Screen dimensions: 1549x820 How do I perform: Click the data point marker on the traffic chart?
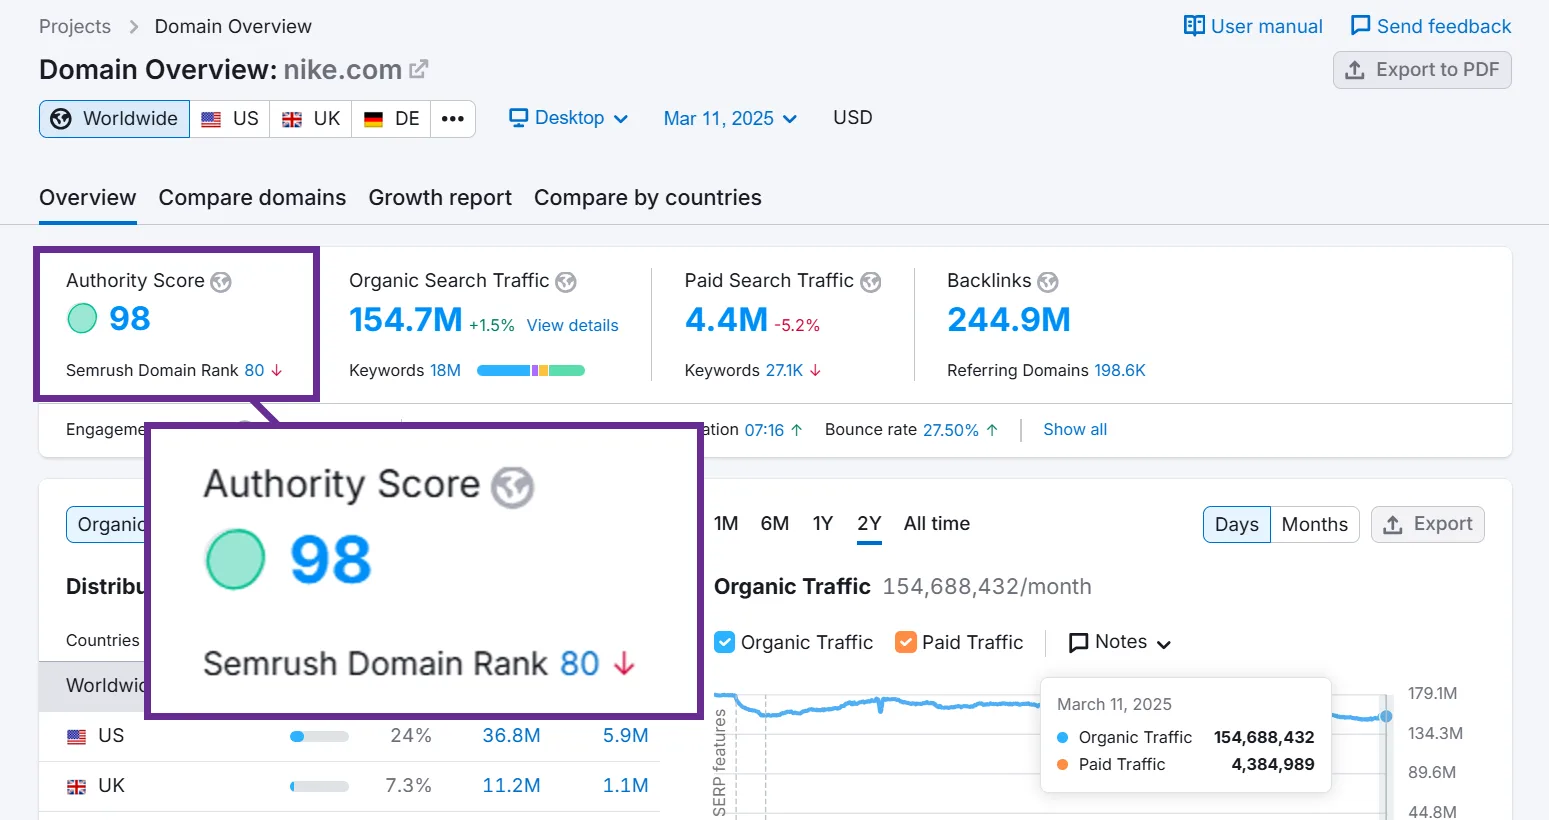point(1386,716)
